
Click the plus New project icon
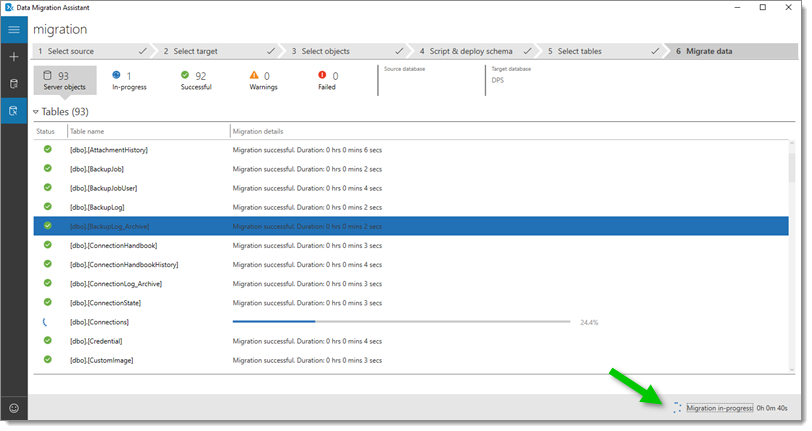14,57
